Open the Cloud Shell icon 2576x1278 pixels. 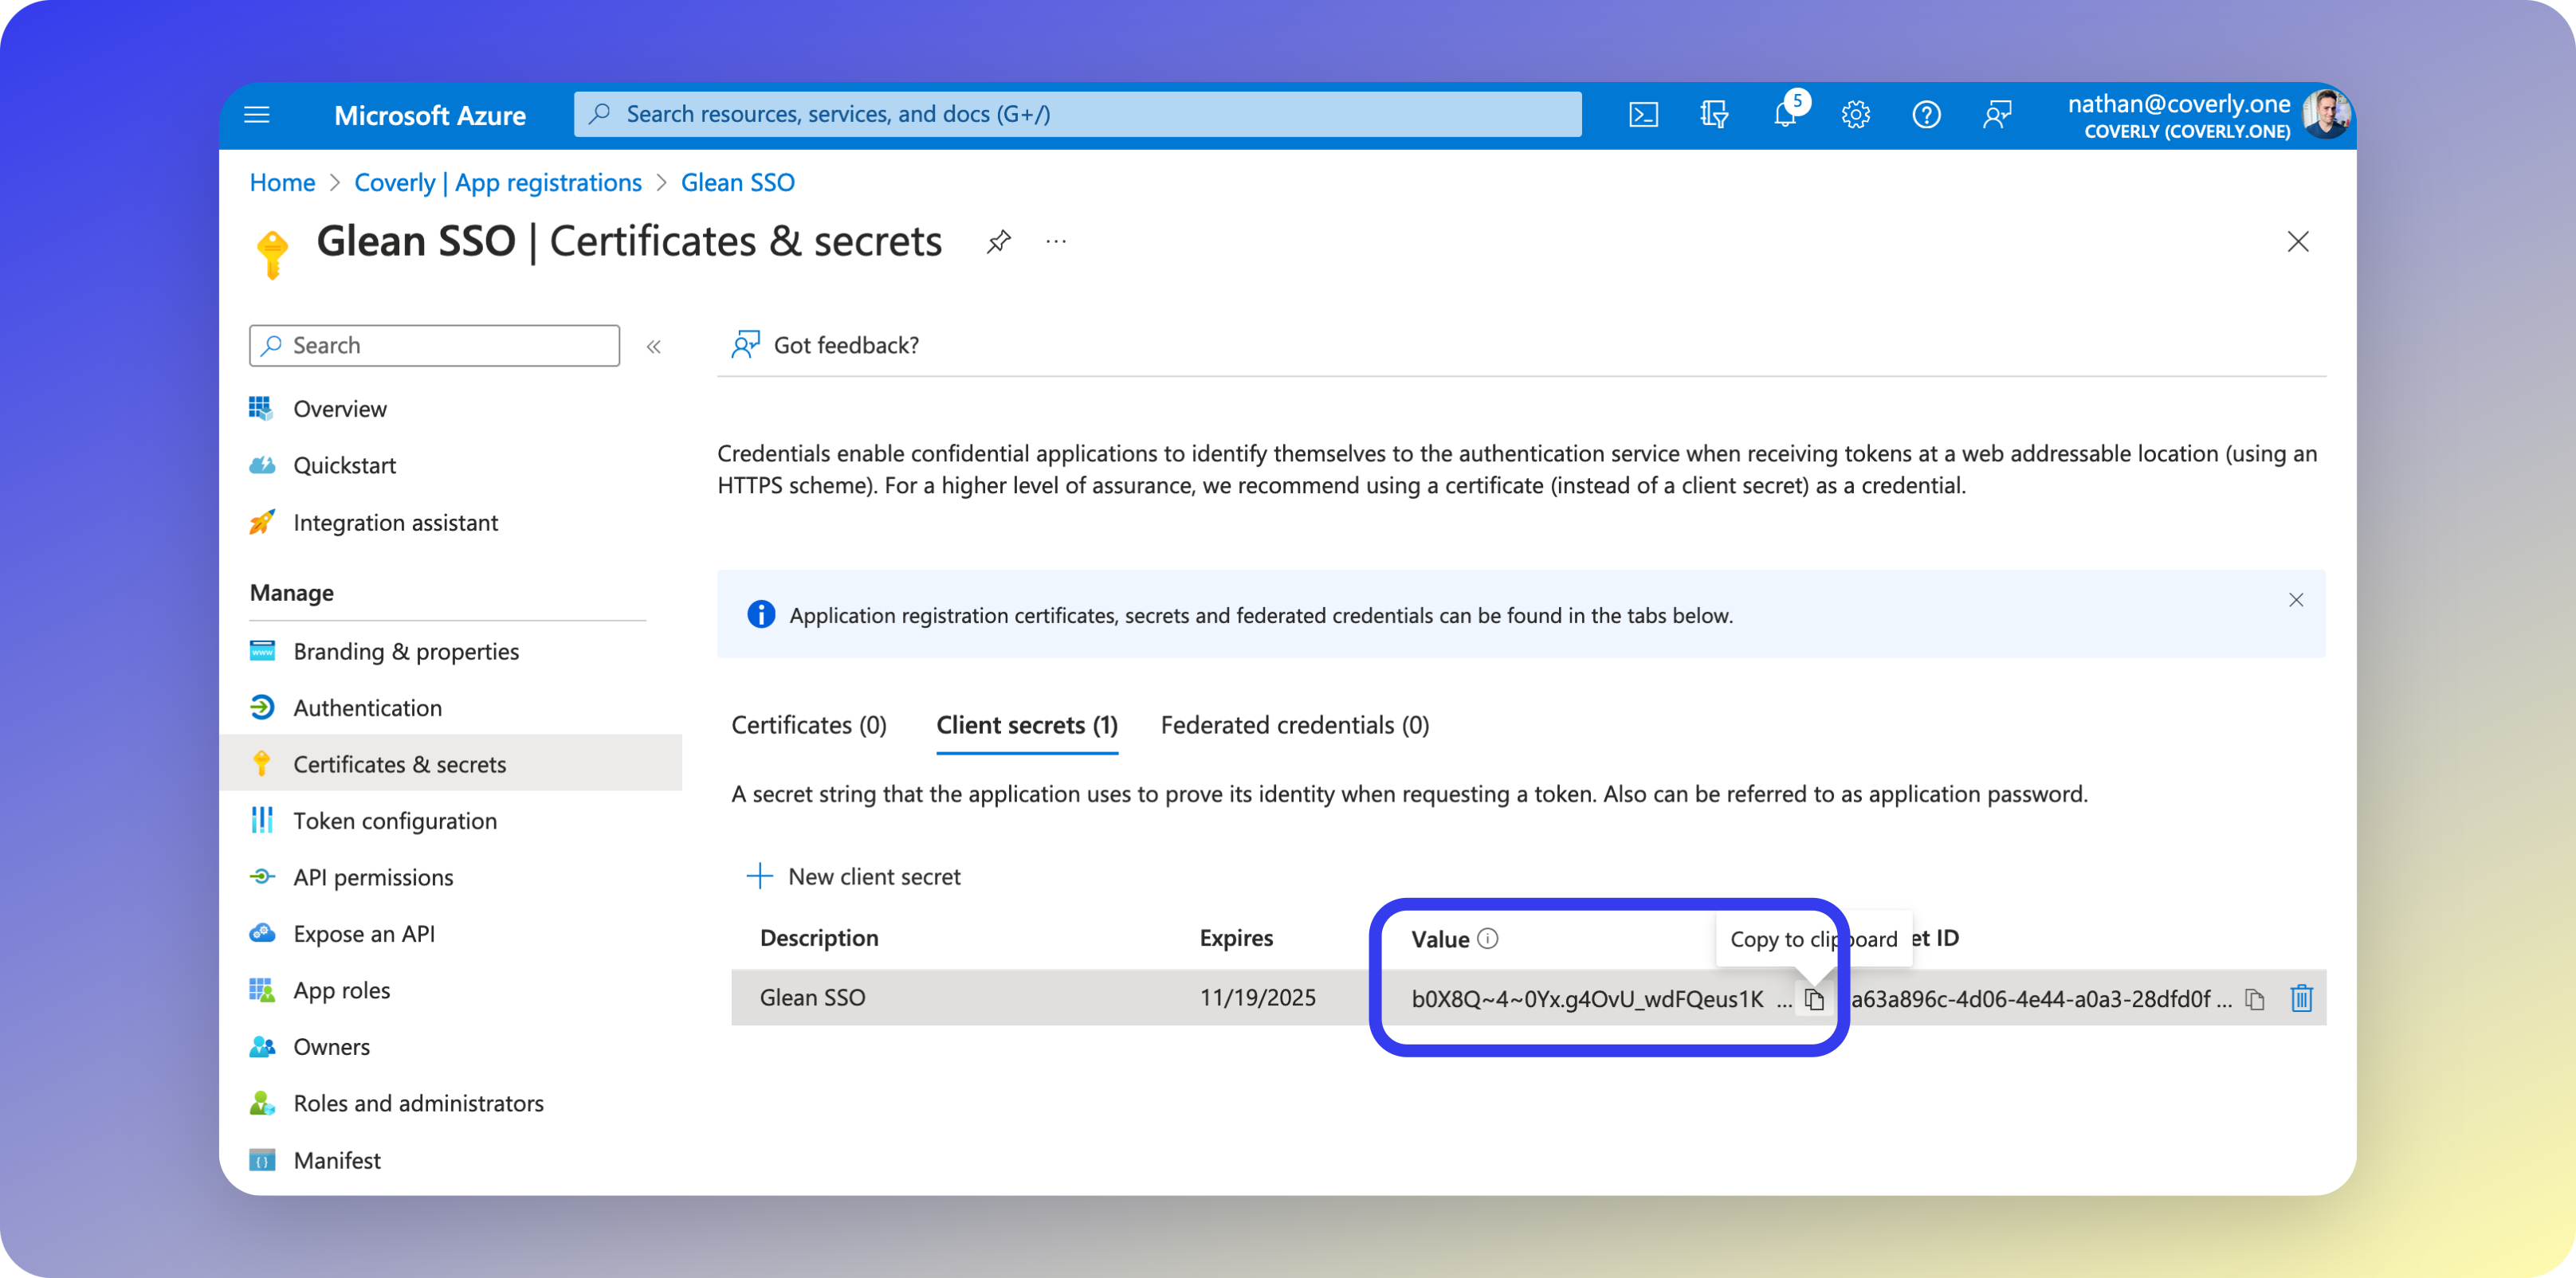pos(1643,115)
